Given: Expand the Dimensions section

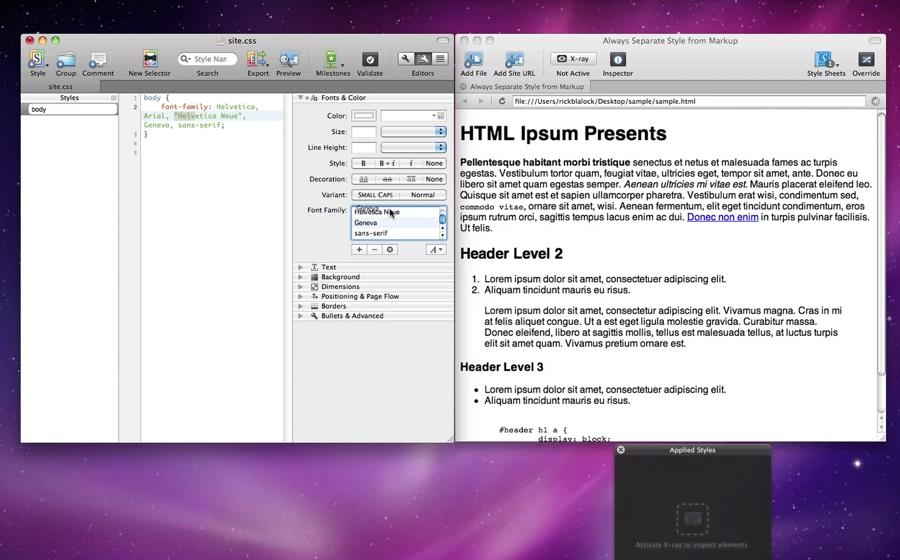Looking at the screenshot, I should click(x=300, y=287).
